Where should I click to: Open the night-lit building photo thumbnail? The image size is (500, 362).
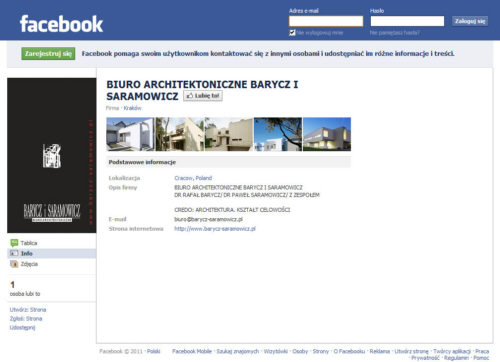point(327,134)
